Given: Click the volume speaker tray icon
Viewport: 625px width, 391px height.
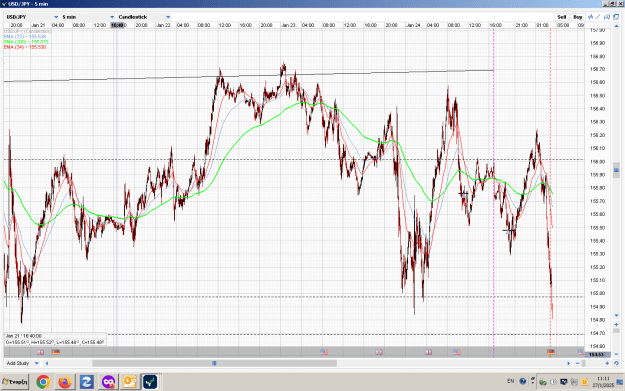Looking at the screenshot, I should click(x=553, y=382).
